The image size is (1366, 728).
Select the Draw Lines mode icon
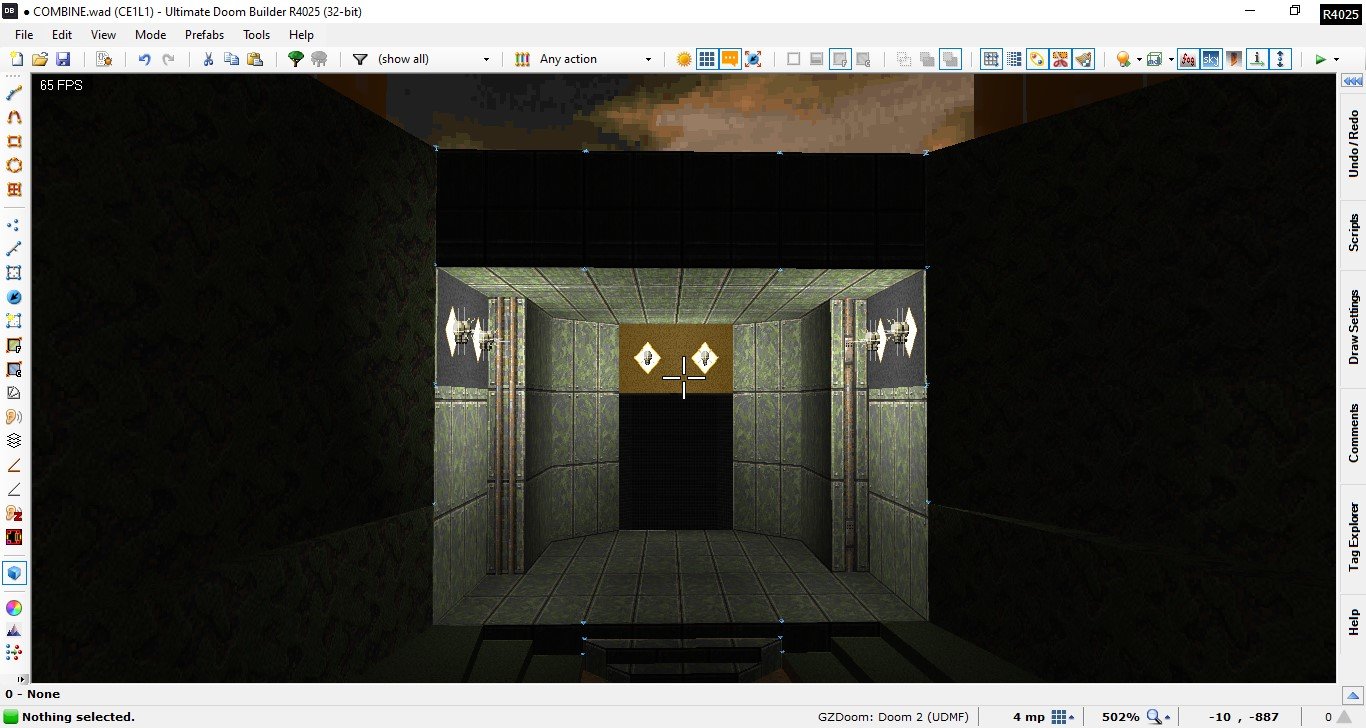[14, 93]
